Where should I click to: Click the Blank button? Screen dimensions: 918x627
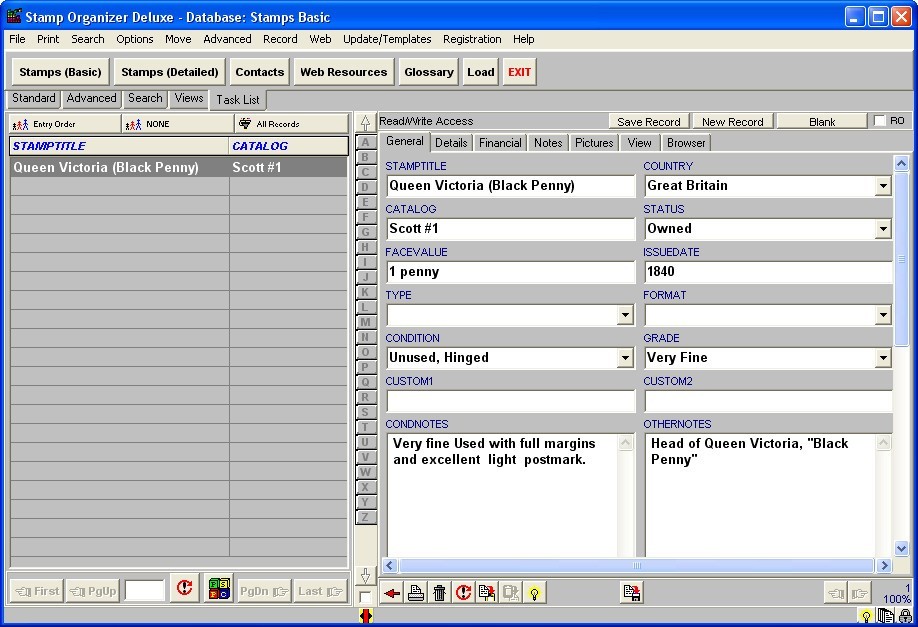coord(822,122)
